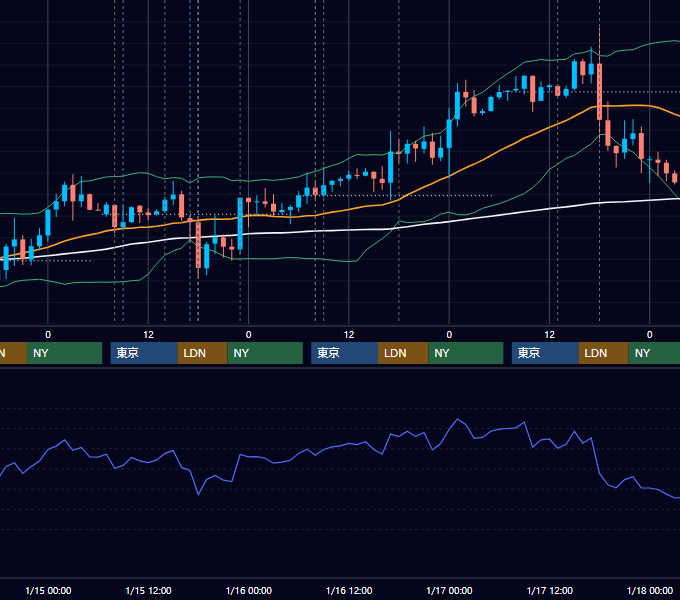
Task: Select the large blue candle just before 1/16 00:00
Action: (240, 224)
